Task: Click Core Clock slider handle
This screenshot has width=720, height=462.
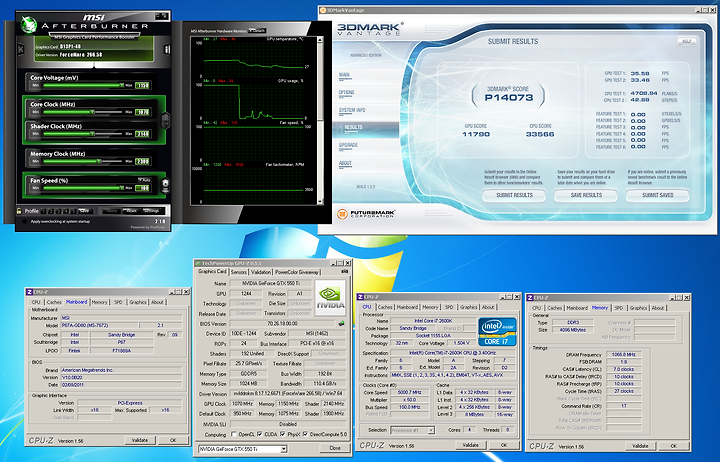Action: [x=92, y=112]
